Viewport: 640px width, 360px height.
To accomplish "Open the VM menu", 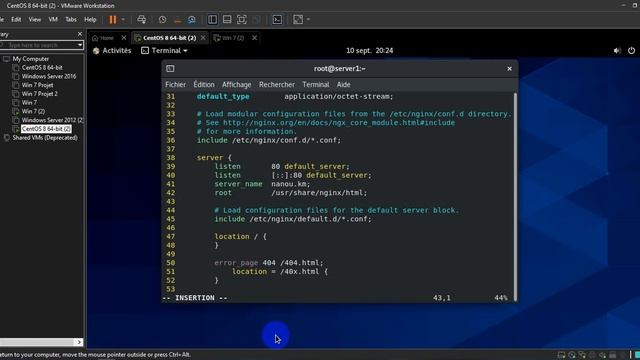I will point(53,20).
